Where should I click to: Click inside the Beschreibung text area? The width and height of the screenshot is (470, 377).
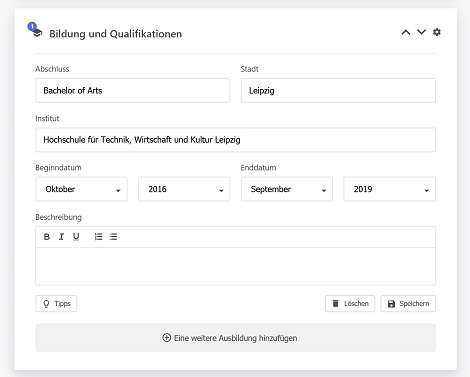(x=235, y=266)
